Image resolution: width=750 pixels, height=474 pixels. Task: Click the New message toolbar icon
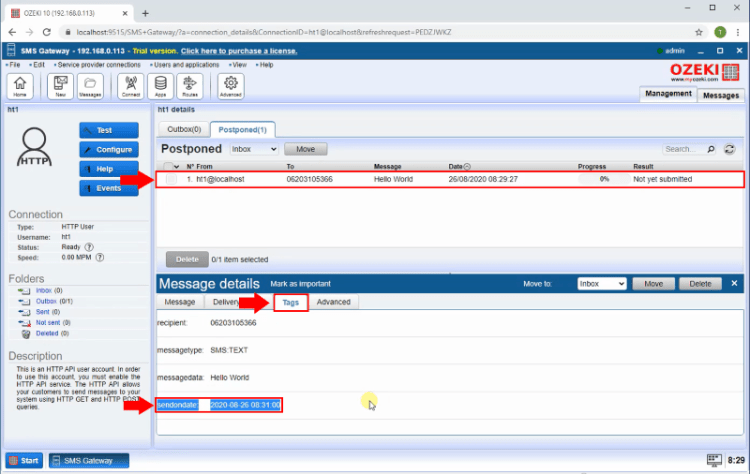tap(60, 86)
